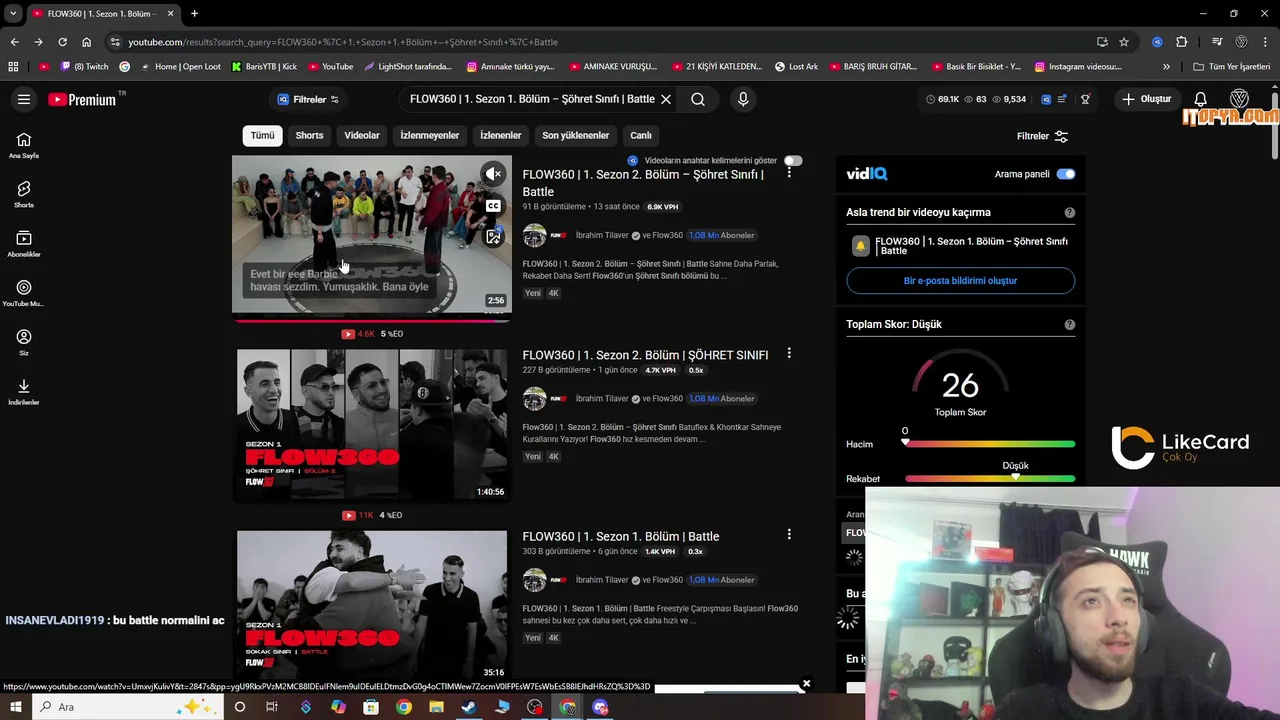Screen dimensions: 1280x720
Task: Select the Canlı filter chip
Action: click(x=640, y=135)
